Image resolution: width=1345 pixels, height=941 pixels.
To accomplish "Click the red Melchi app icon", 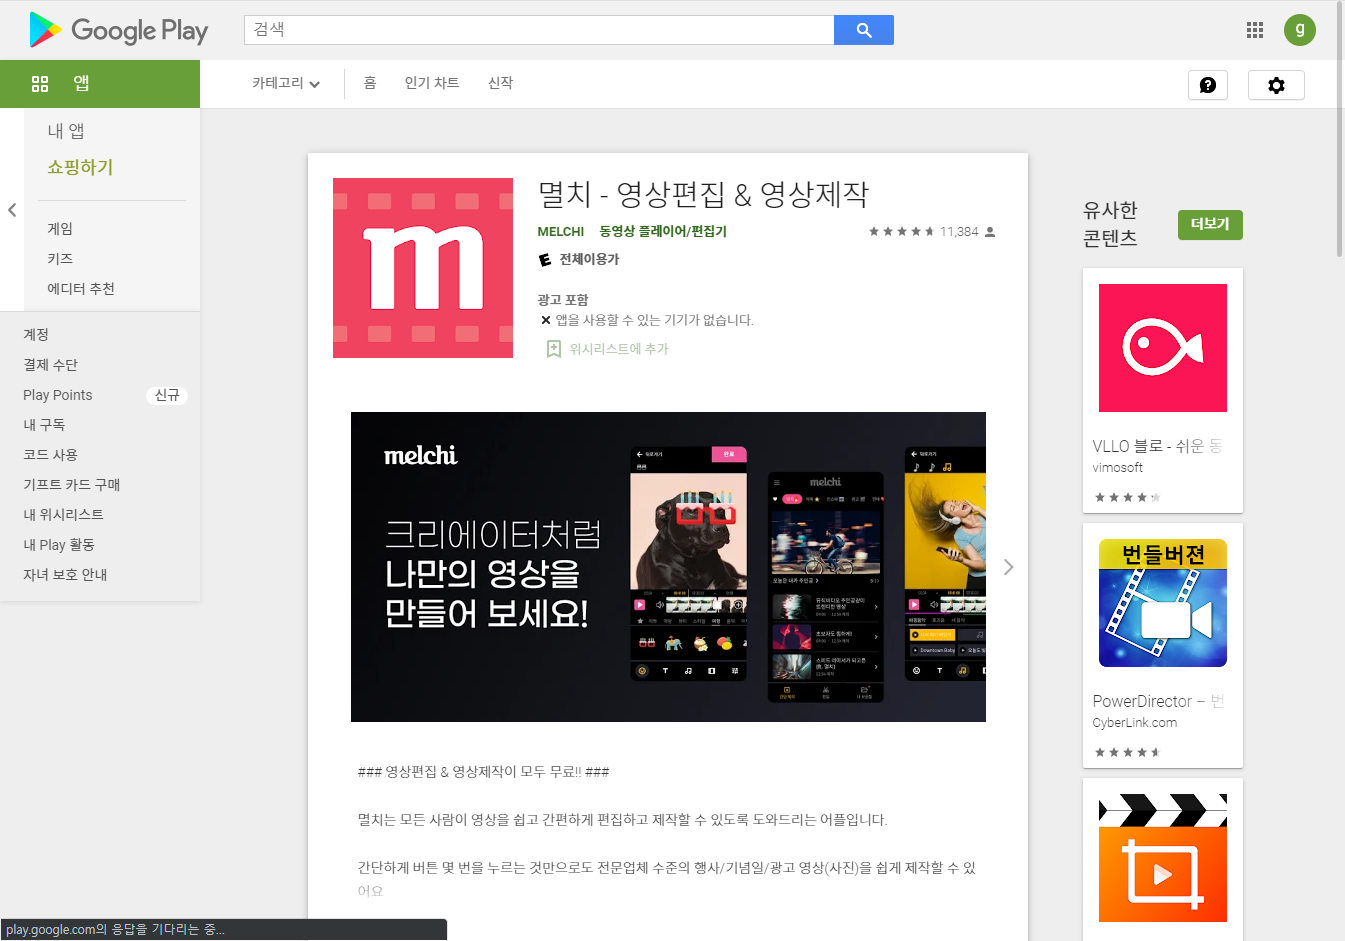I will pyautogui.click(x=423, y=268).
